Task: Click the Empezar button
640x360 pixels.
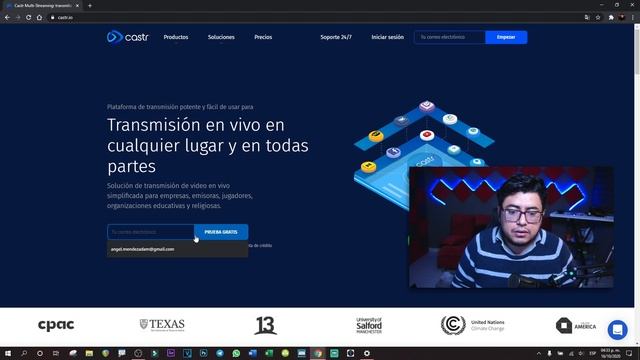Action: [x=506, y=37]
